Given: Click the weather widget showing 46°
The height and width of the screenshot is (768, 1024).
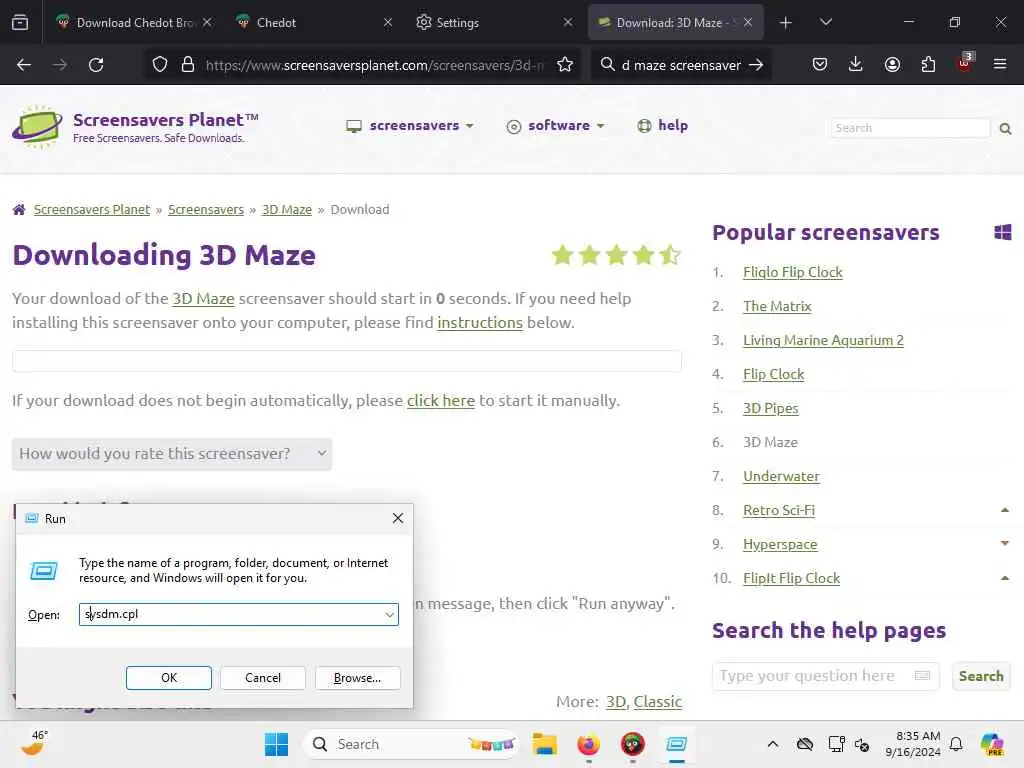Looking at the screenshot, I should tap(34, 743).
